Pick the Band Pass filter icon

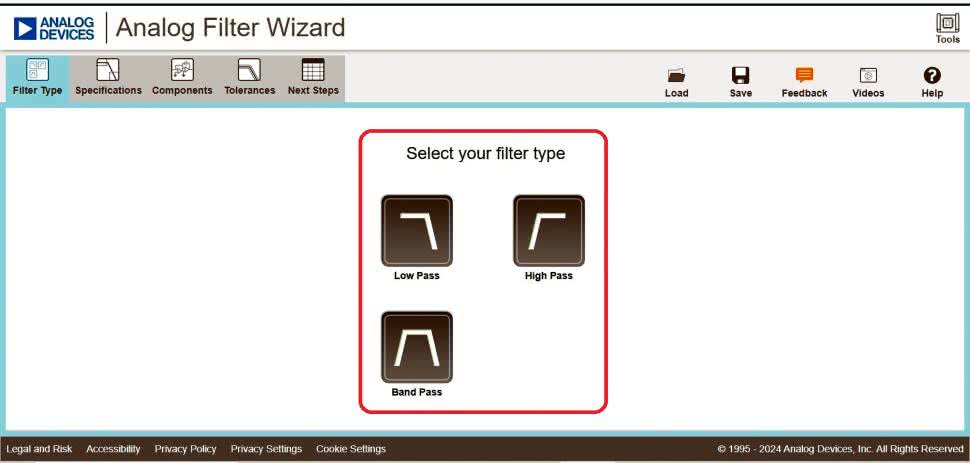(416, 347)
